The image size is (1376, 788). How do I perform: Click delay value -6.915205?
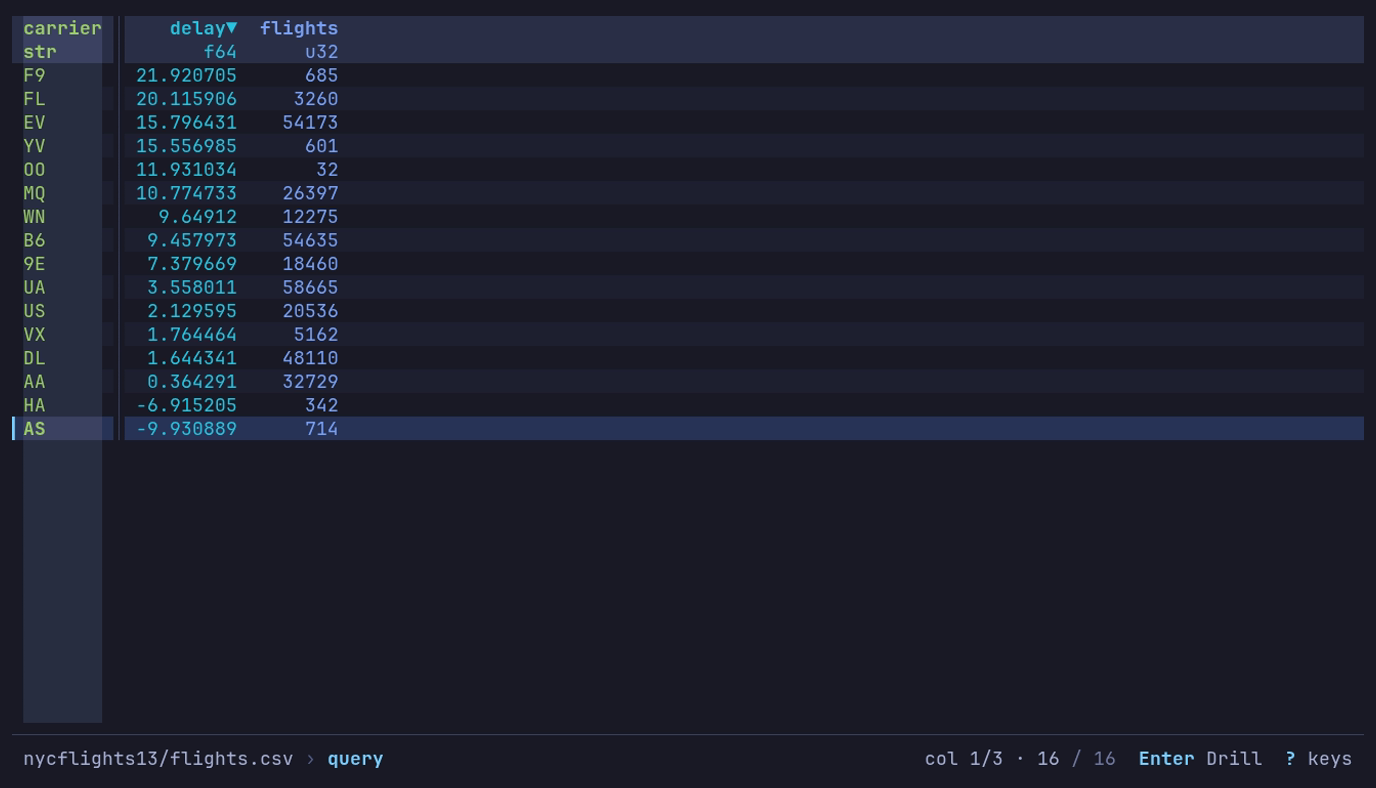pos(186,405)
